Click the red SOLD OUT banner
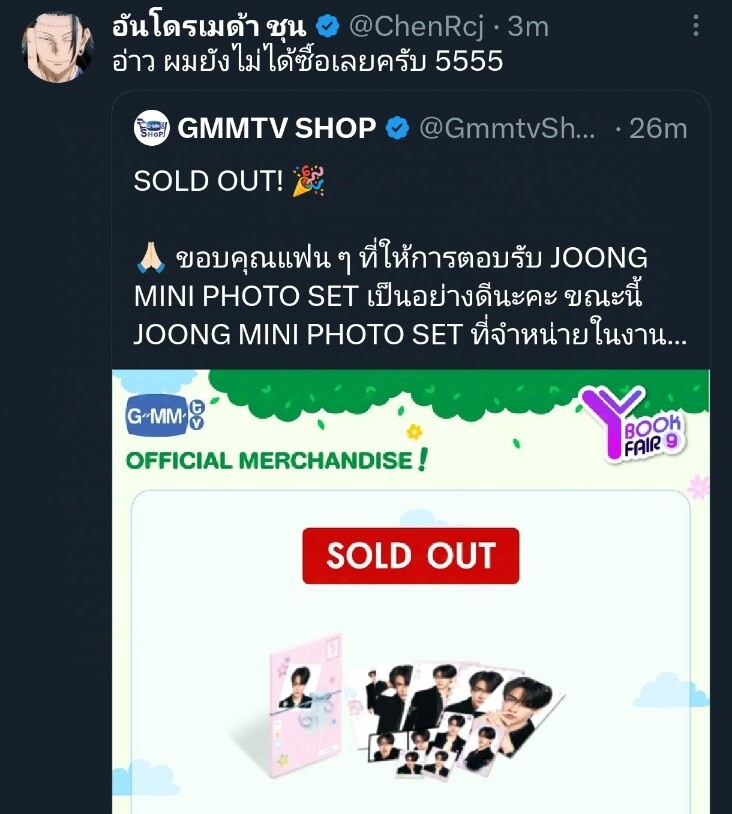This screenshot has height=814, width=732. pyautogui.click(x=411, y=556)
